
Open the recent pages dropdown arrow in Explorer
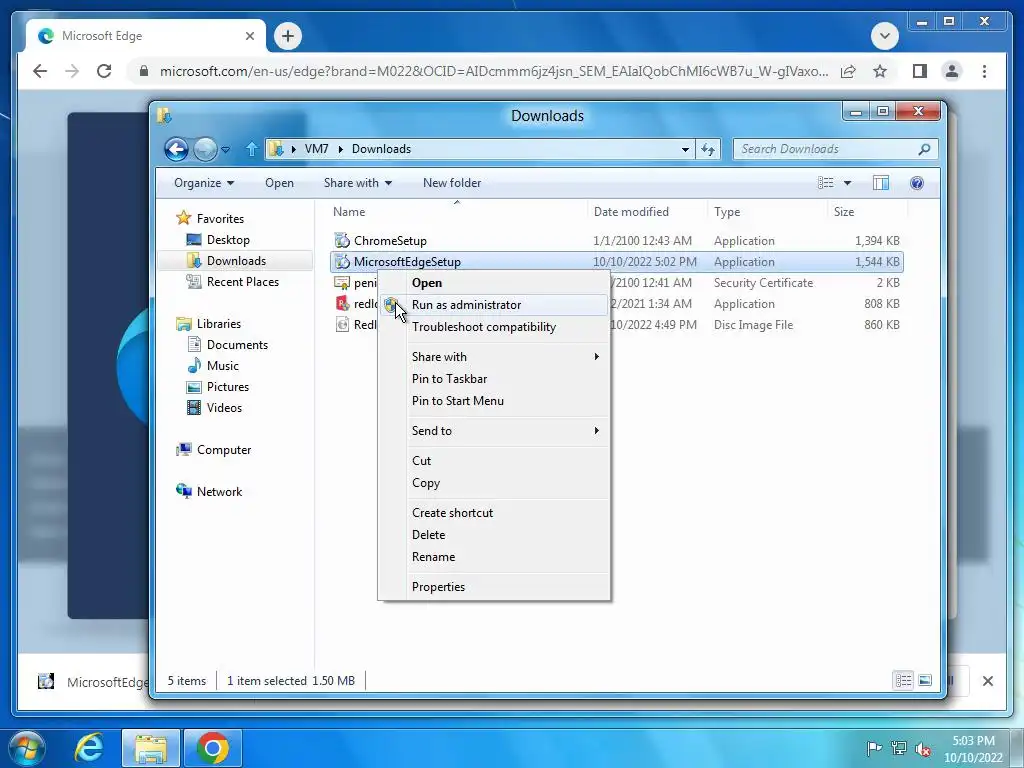point(225,150)
